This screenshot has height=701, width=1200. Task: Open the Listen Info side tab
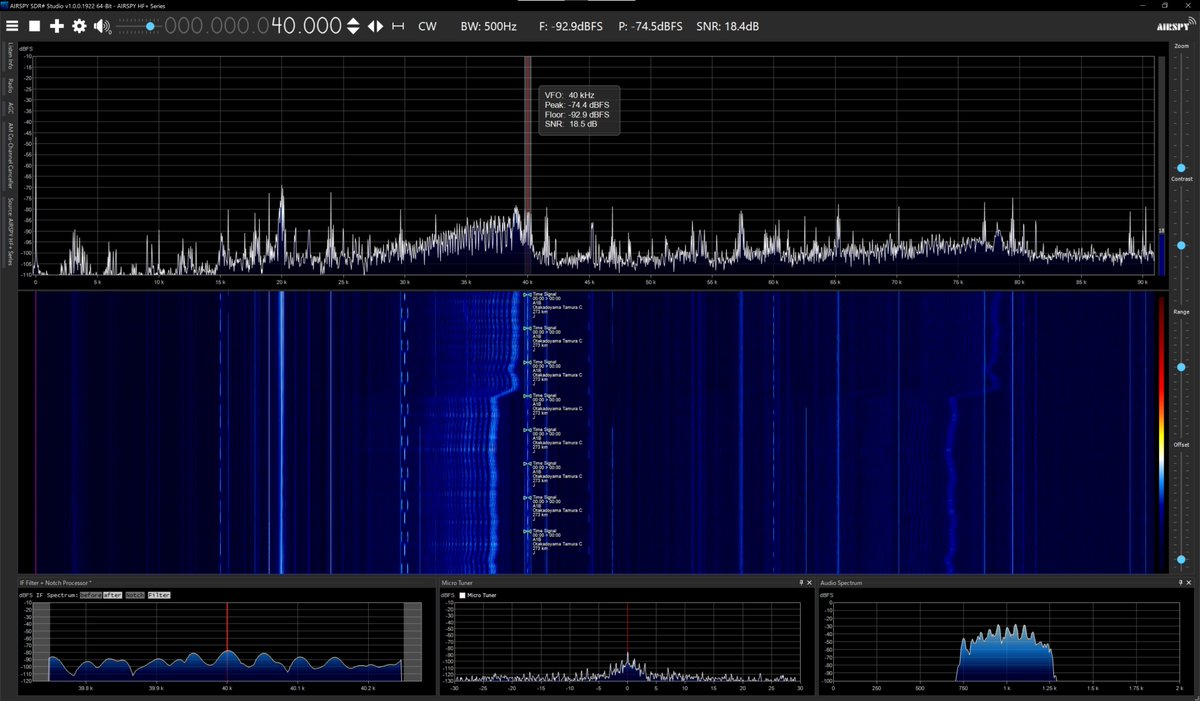tap(10, 57)
